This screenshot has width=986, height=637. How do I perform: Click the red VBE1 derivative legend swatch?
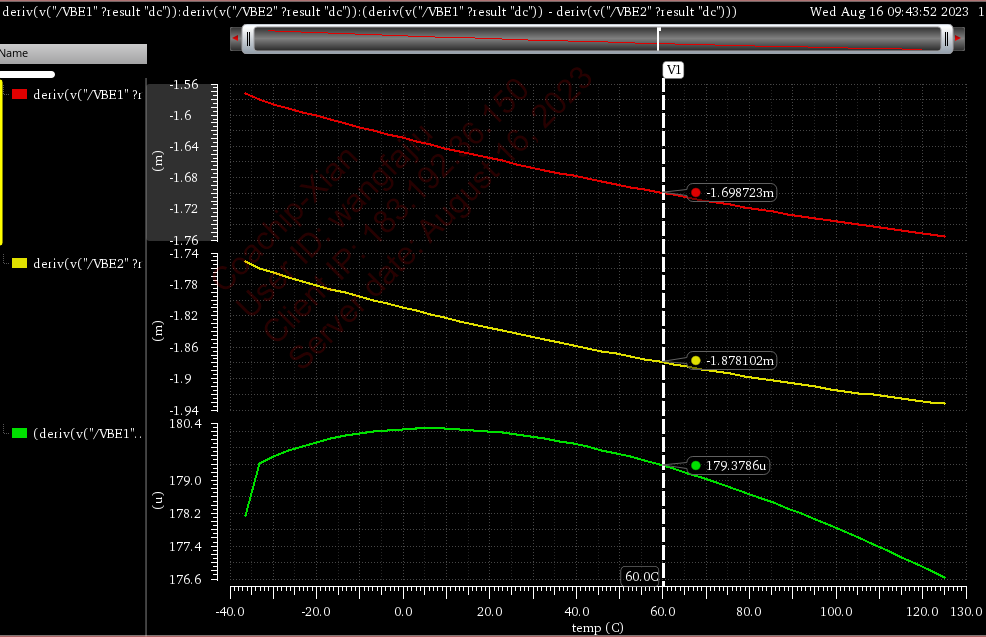[19, 94]
